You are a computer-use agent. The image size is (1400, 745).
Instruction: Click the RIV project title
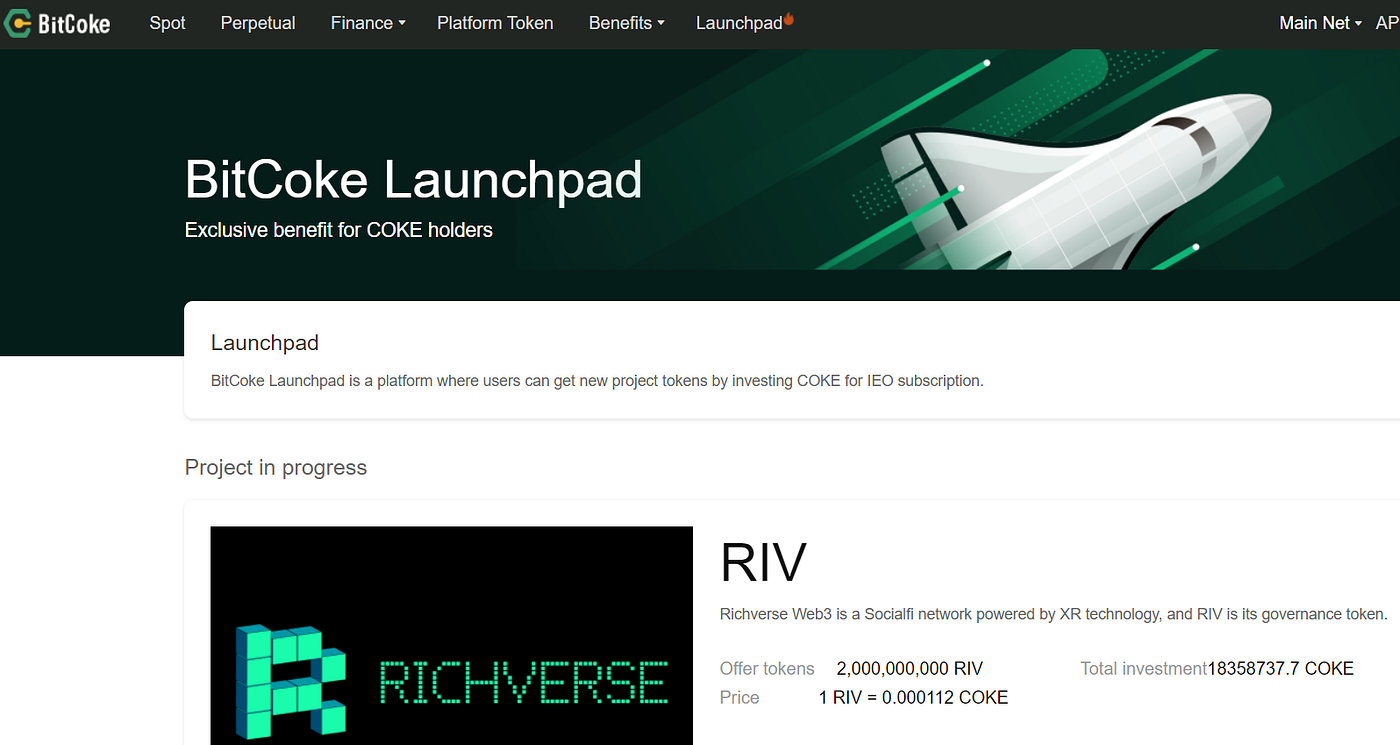pyautogui.click(x=763, y=562)
